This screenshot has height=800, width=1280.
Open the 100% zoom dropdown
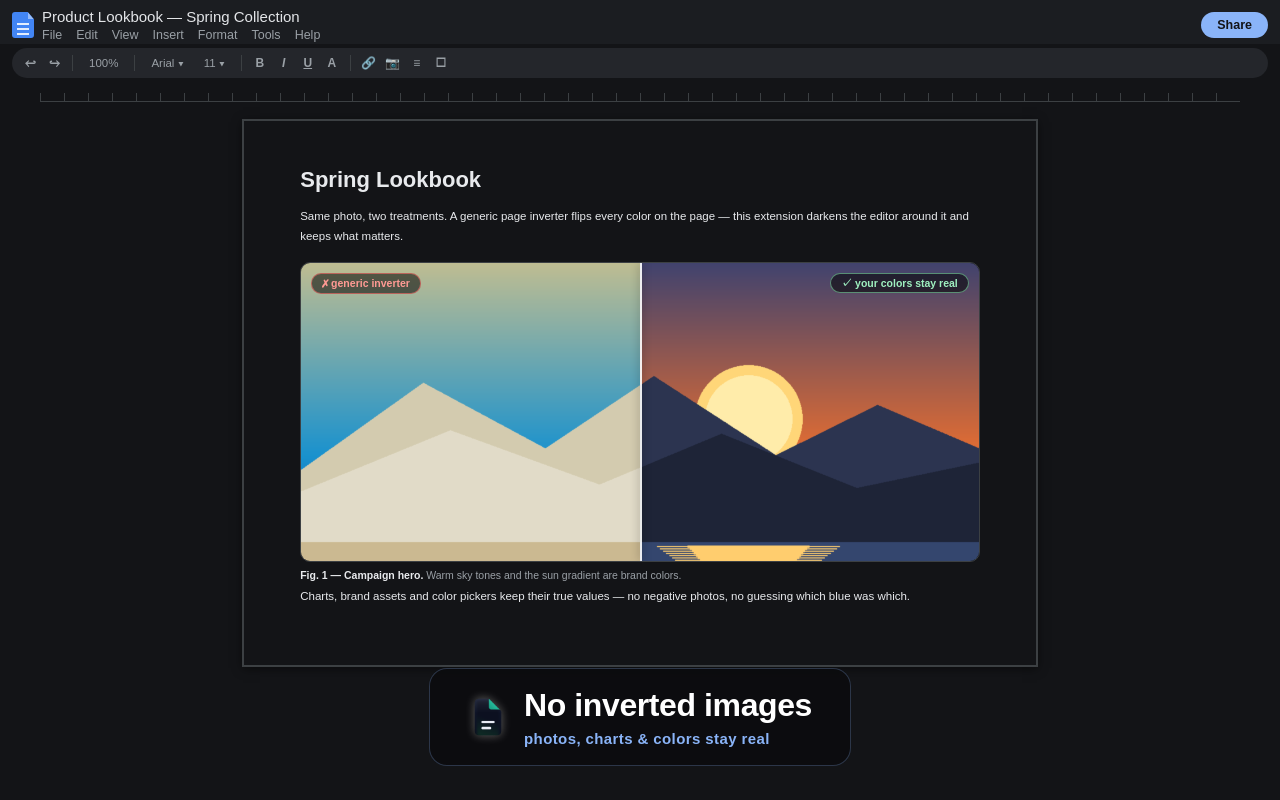click(x=104, y=63)
